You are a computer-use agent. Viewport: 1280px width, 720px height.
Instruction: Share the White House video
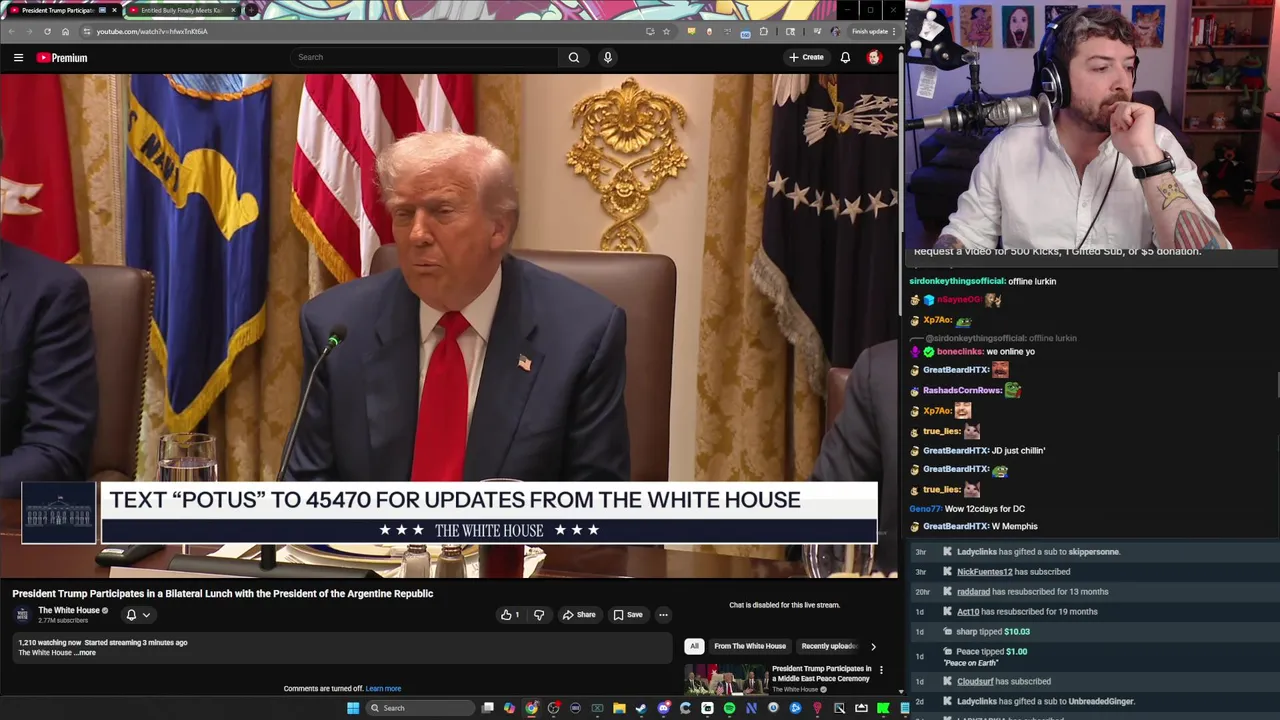(x=579, y=615)
